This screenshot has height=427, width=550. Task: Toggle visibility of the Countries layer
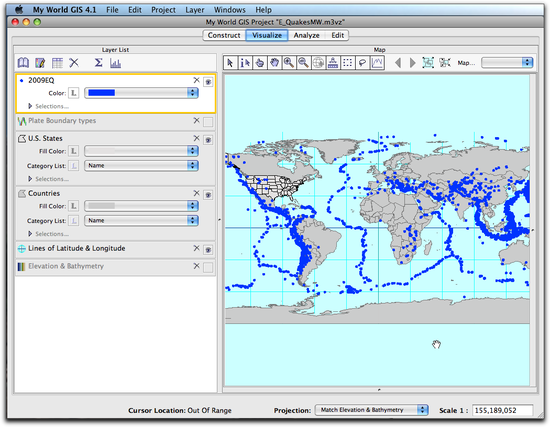tap(208, 195)
